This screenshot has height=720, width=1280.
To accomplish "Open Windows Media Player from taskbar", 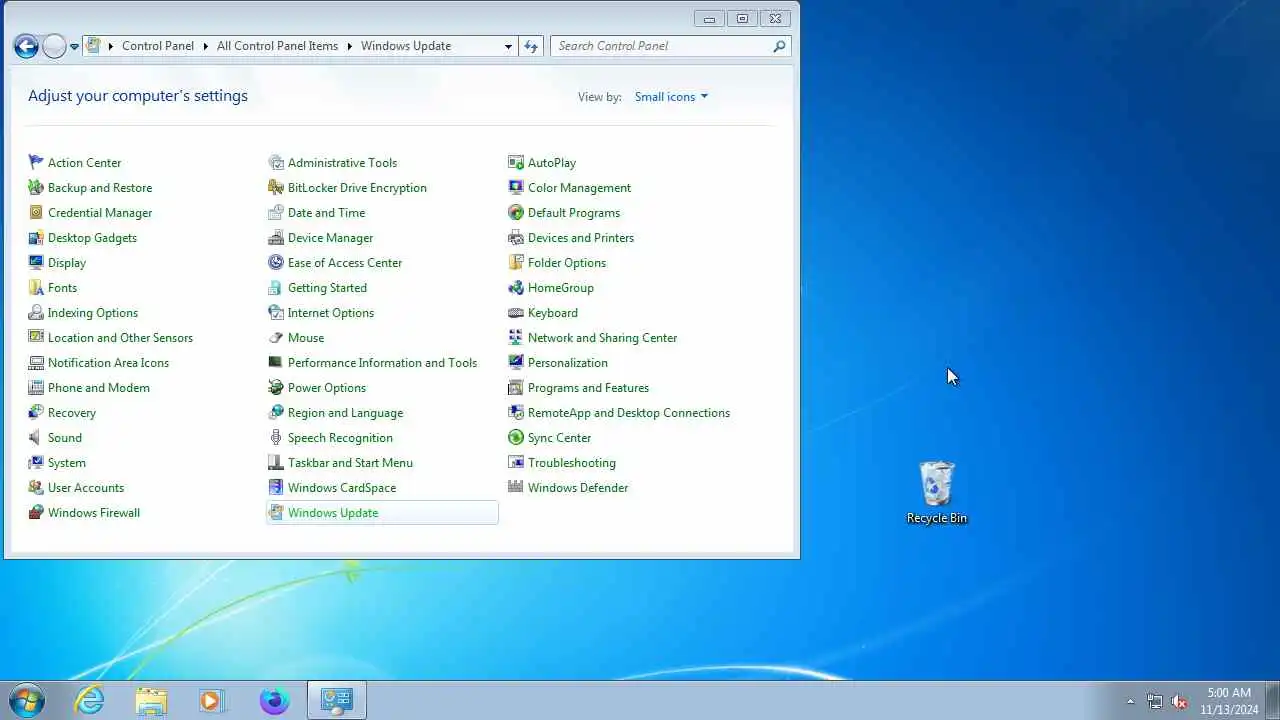I will tap(212, 700).
